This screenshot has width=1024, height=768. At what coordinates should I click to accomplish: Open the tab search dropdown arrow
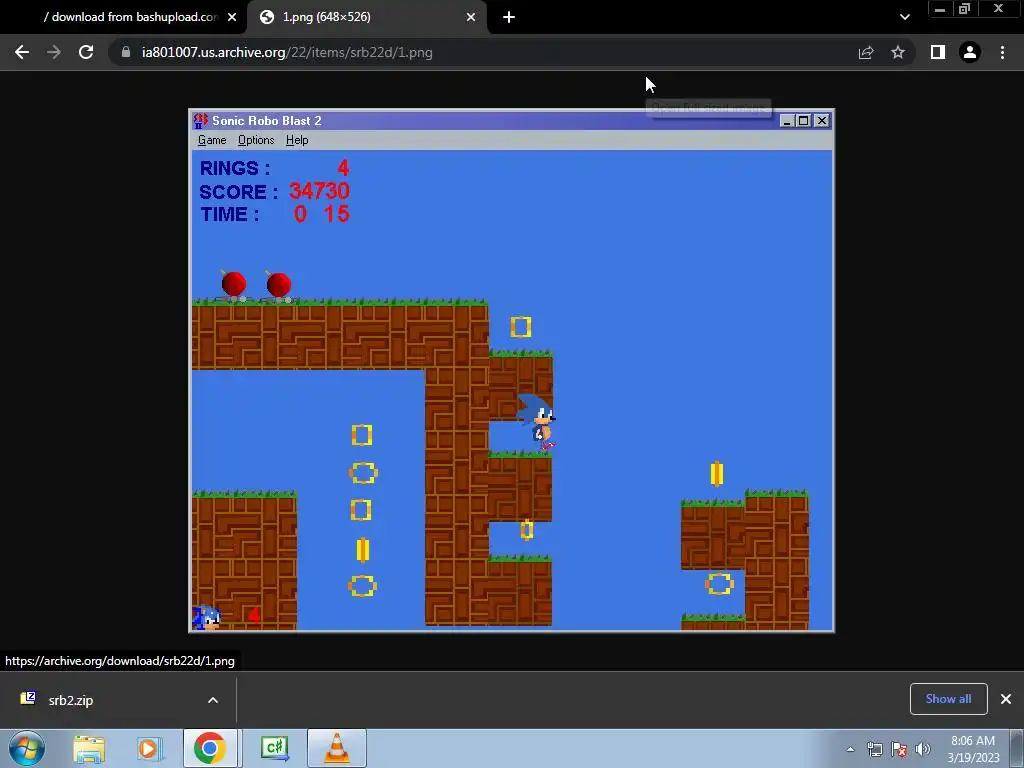point(904,17)
